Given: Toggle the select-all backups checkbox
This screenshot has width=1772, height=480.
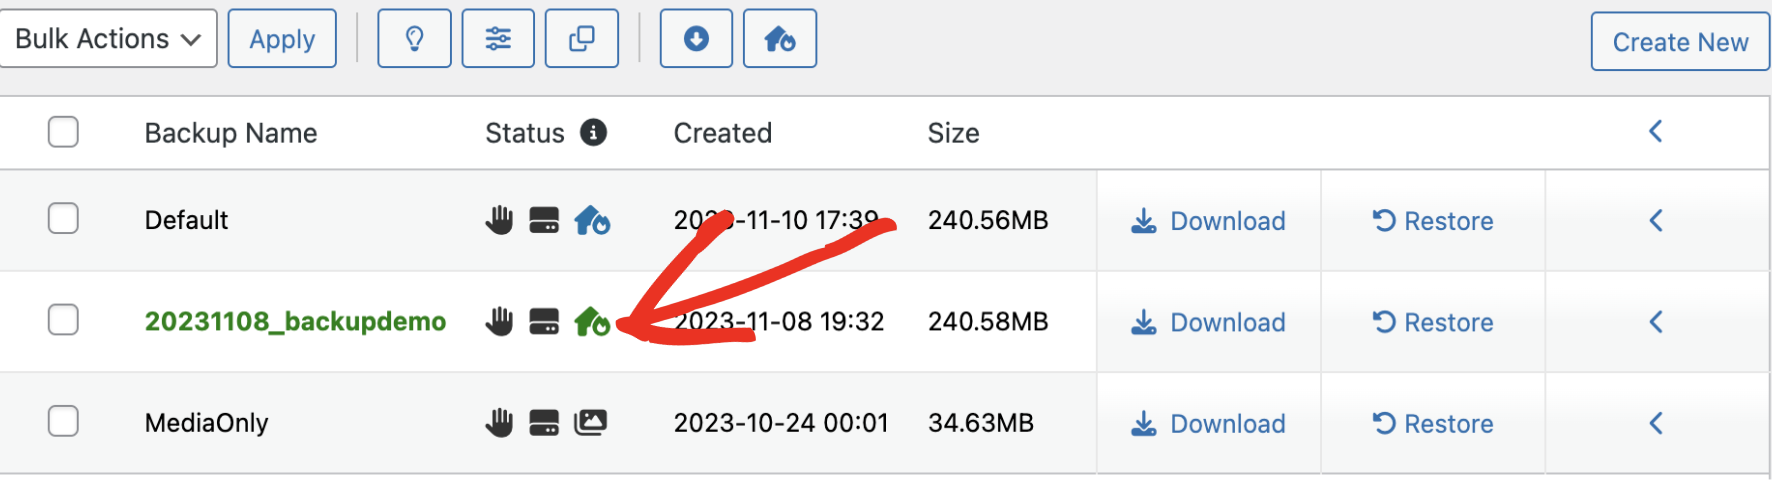Looking at the screenshot, I should pyautogui.click(x=63, y=132).
